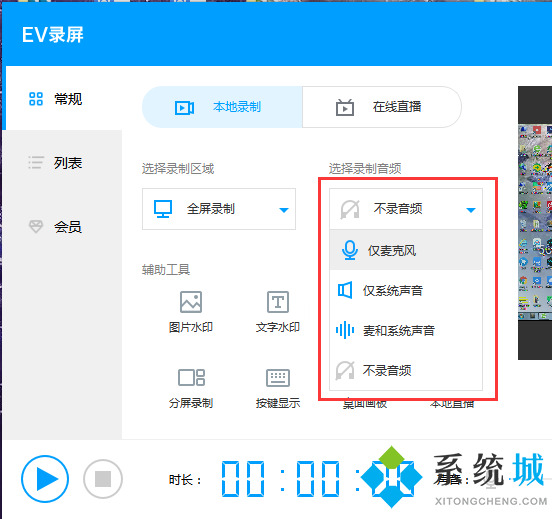Collapse the 不录音频 audio selection dropdown

tap(406, 209)
